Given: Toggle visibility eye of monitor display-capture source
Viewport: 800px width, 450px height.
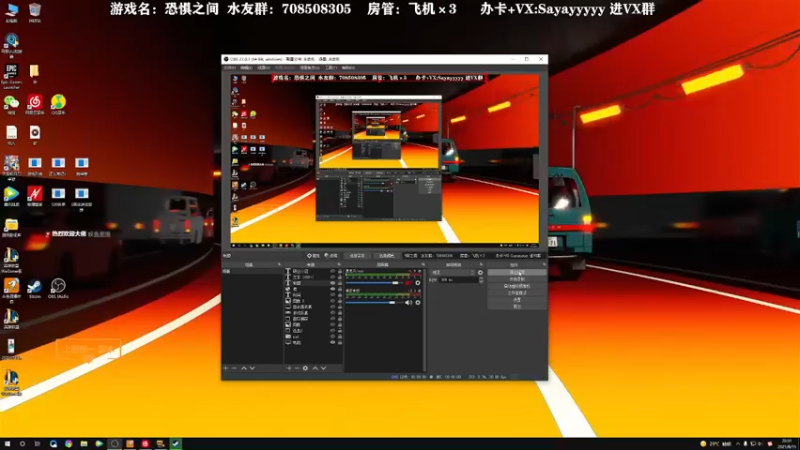Looking at the screenshot, I should click(x=333, y=342).
